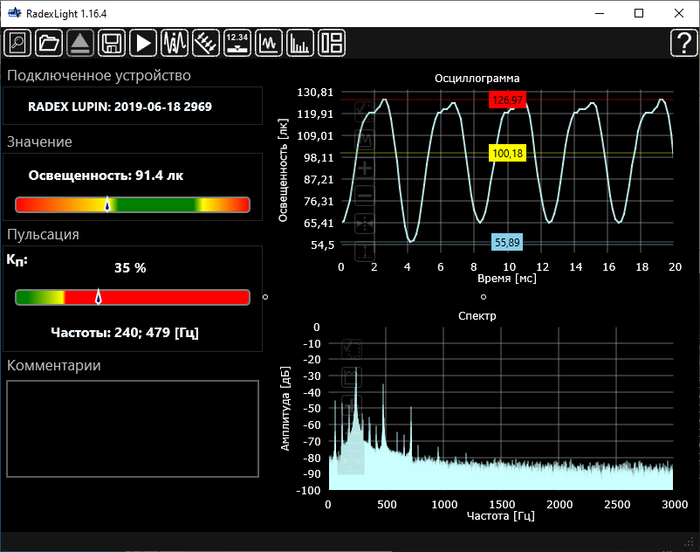
Task: Open a saved file with folder icon
Action: pyautogui.click(x=48, y=42)
